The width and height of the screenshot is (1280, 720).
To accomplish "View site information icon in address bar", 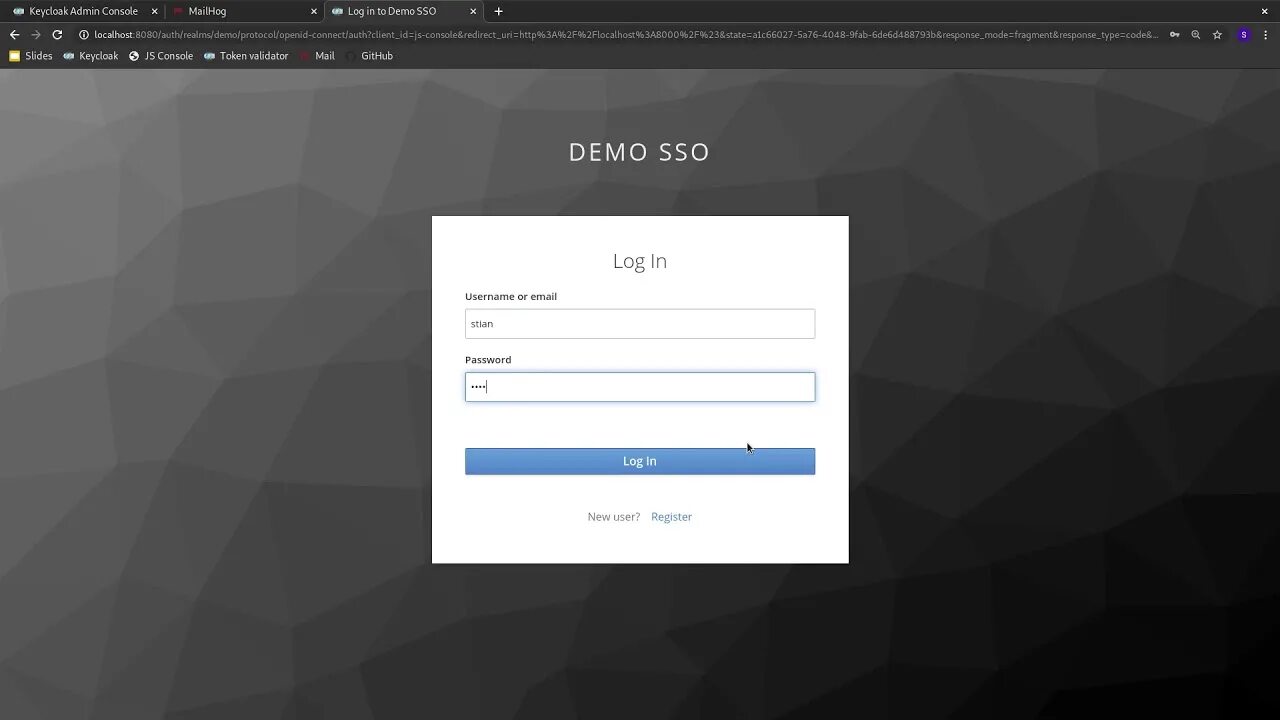I will click(x=84, y=34).
